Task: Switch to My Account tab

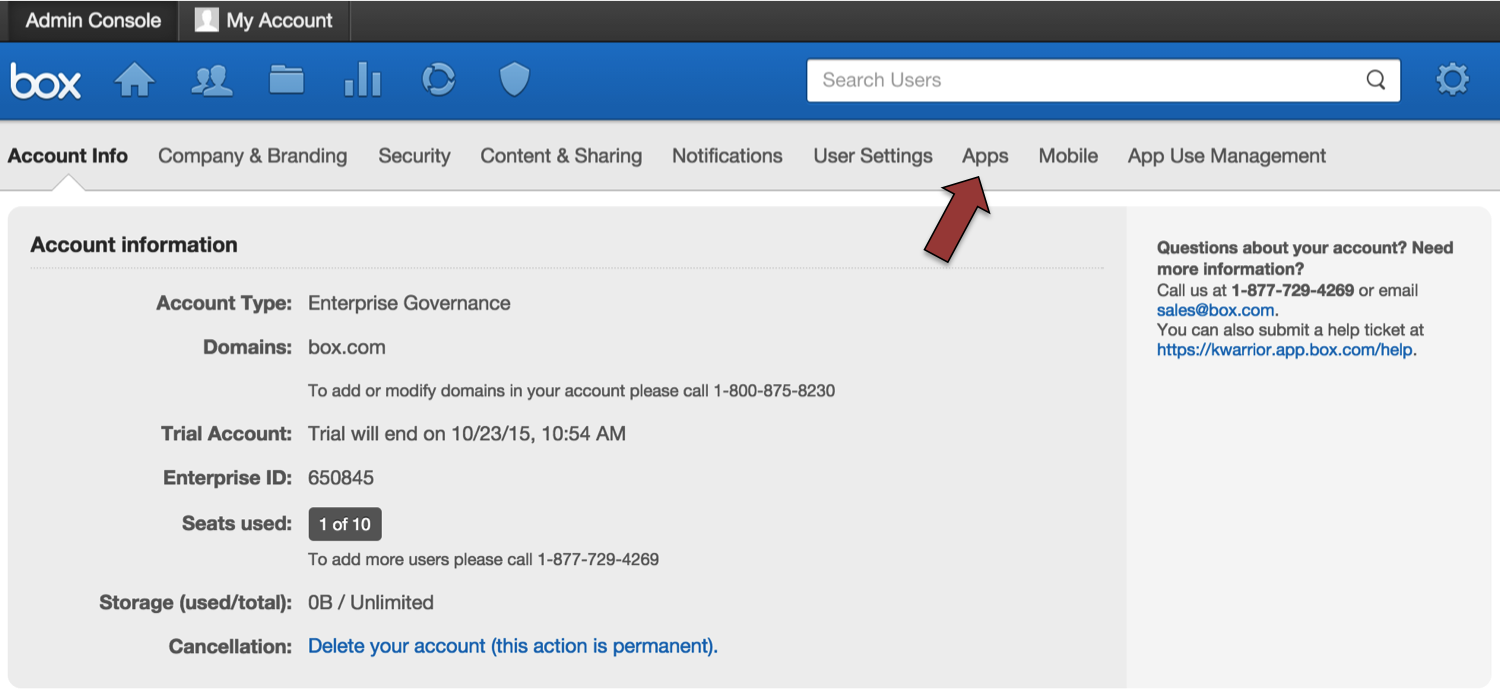Action: pos(265,21)
